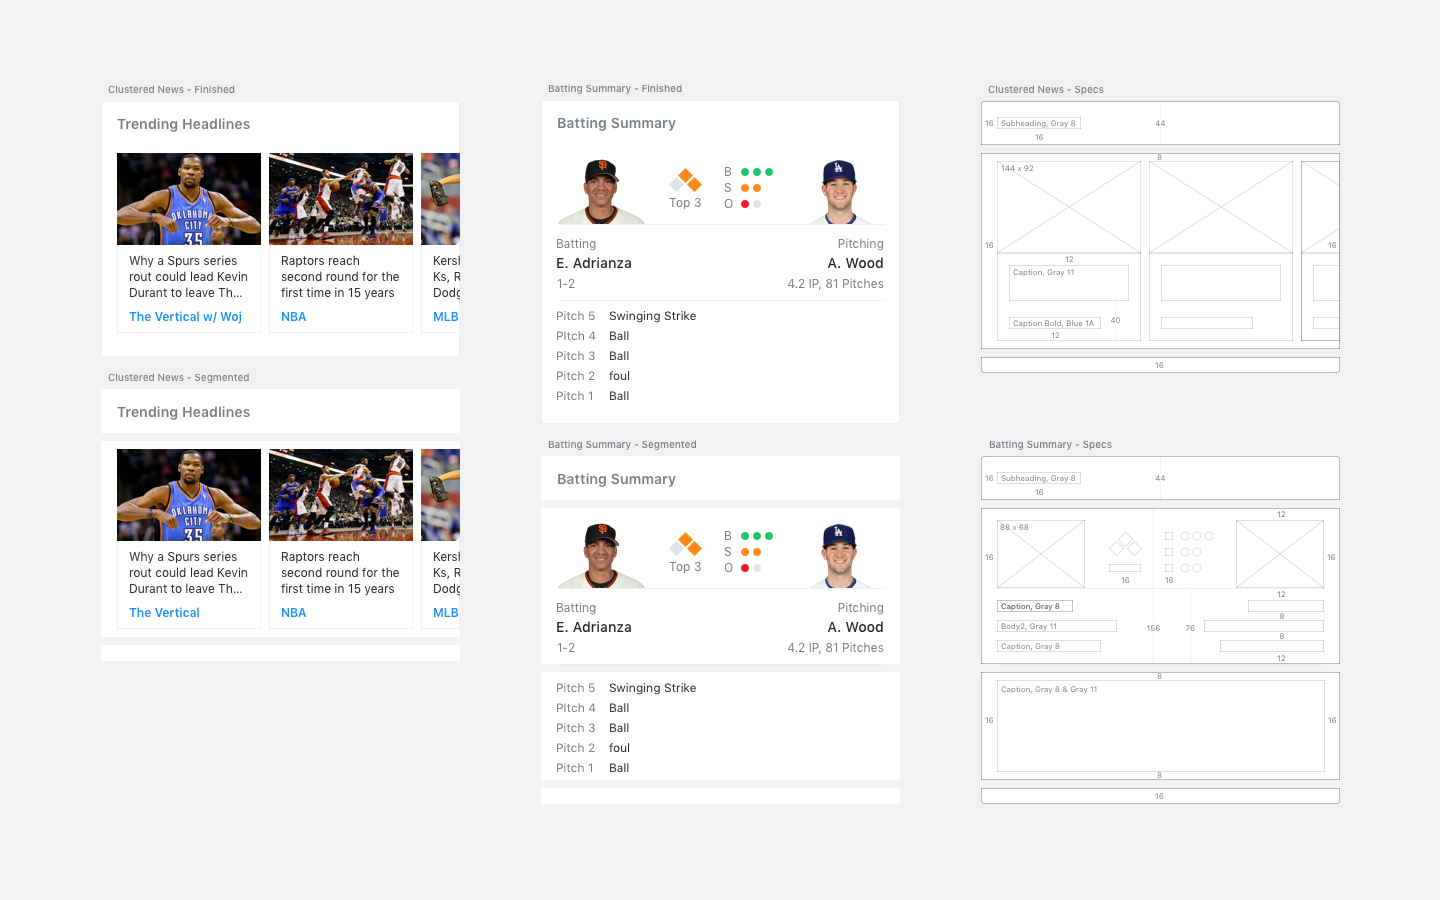
Task: Click 'Batting Summary' heading in Segmented artboard
Action: pyautogui.click(x=616, y=479)
